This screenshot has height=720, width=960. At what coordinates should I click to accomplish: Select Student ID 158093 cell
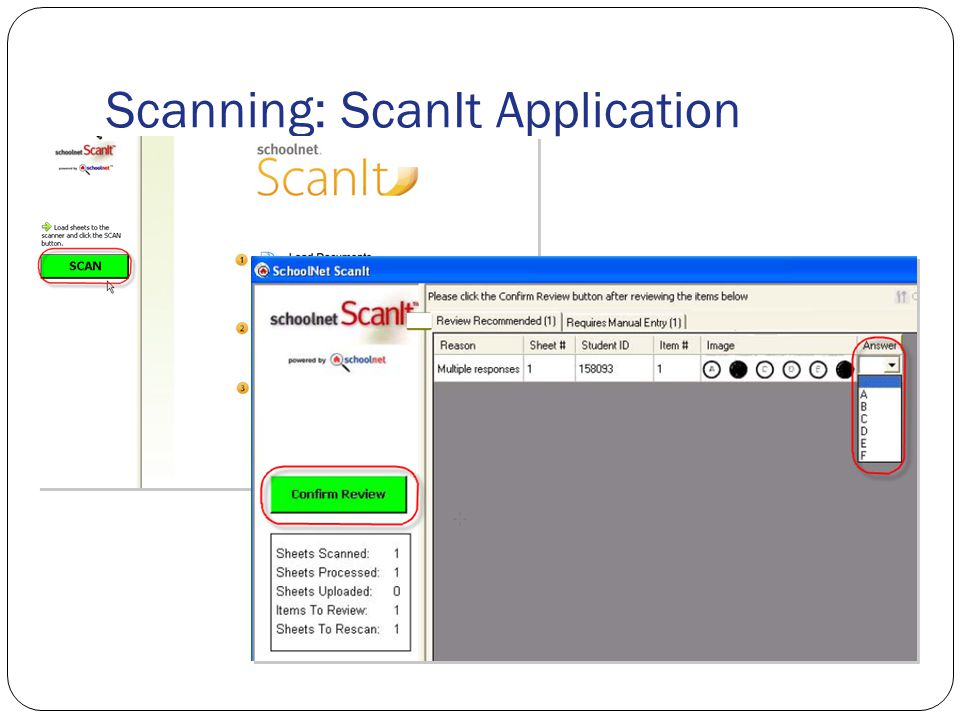click(614, 369)
